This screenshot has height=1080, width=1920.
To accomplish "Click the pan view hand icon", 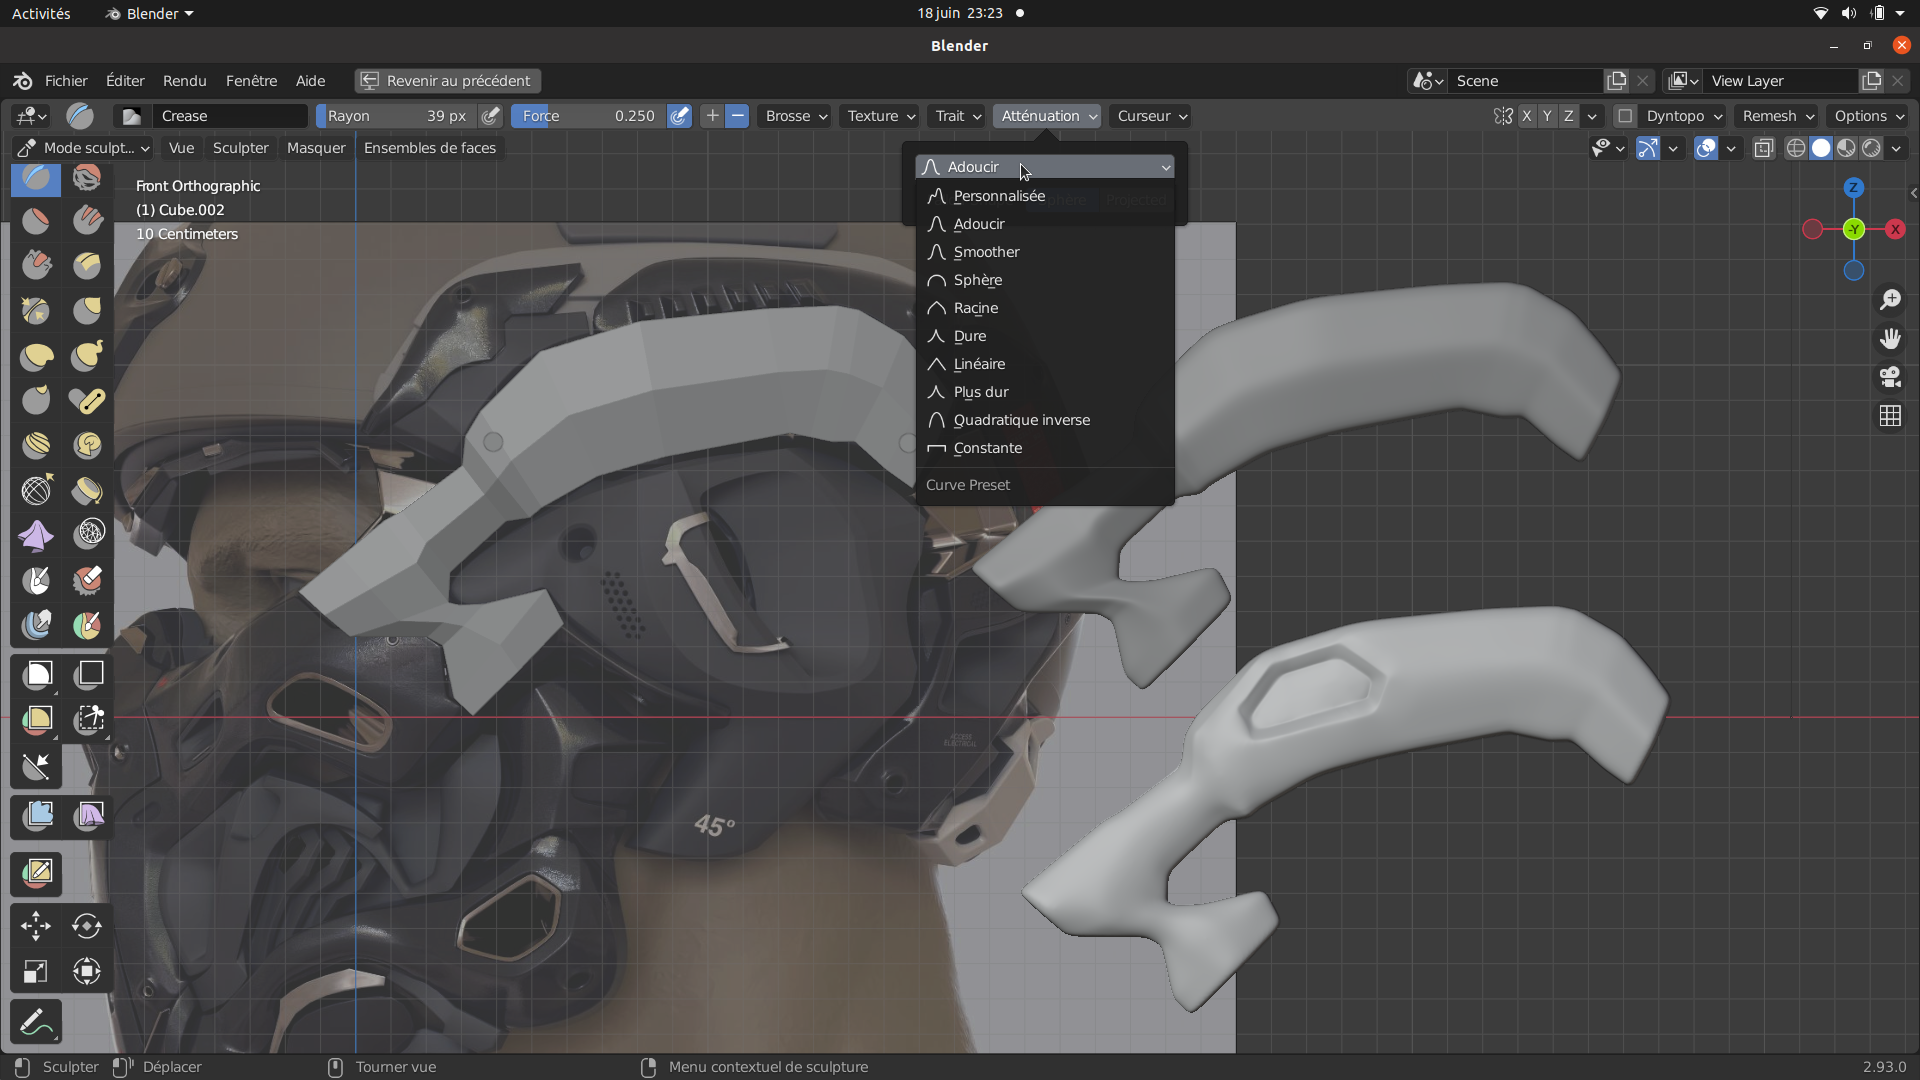I will click(x=1890, y=339).
